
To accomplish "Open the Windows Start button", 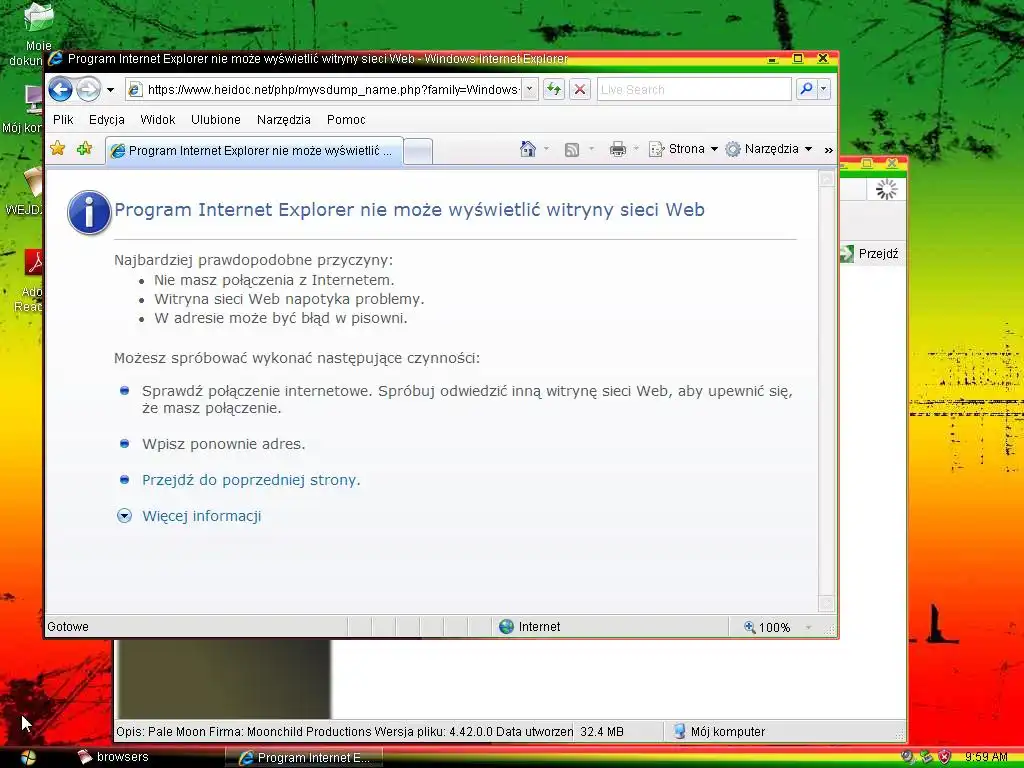I will [x=28, y=758].
